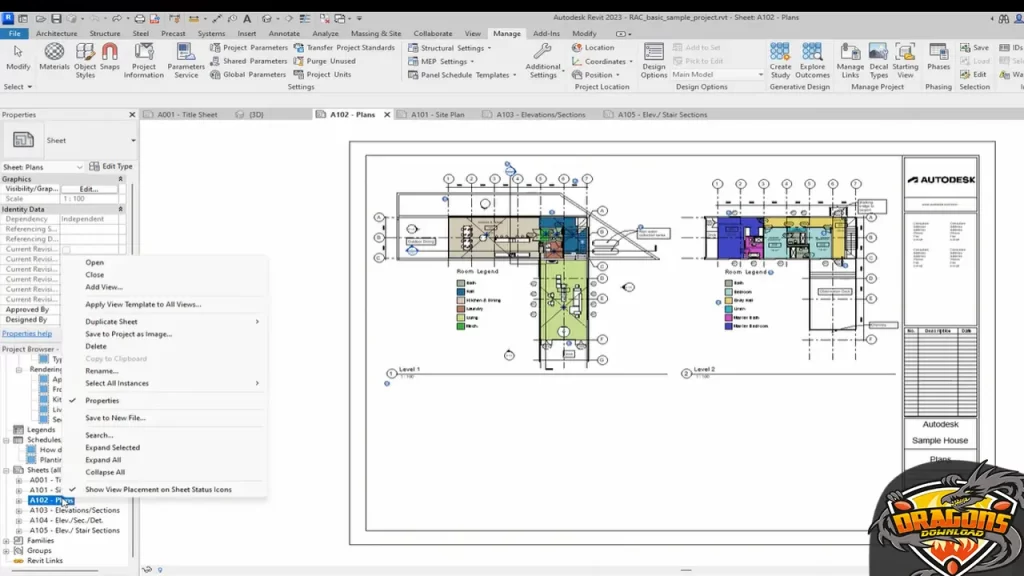Click Purge Unused
The width and height of the screenshot is (1024, 576).
[325, 61]
